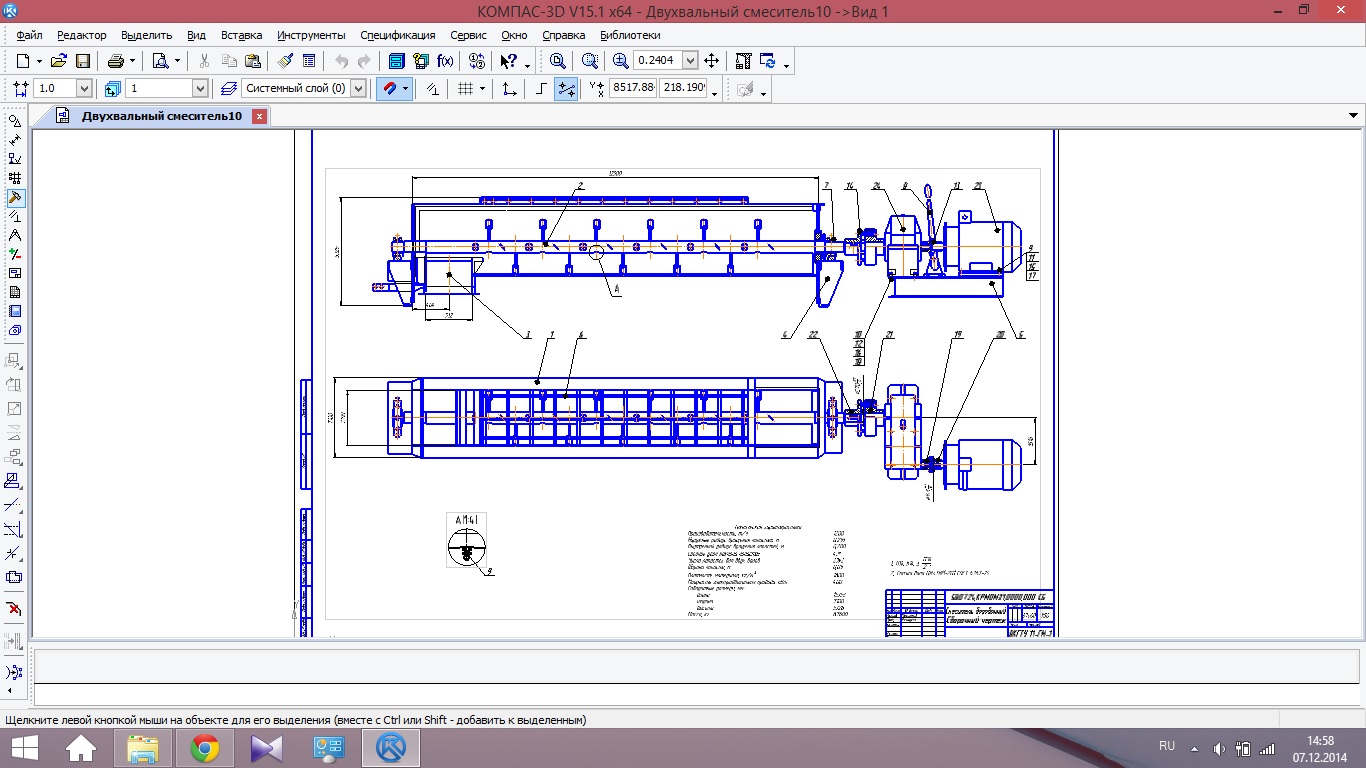Click the zoom value field 0.2404

tap(660, 61)
